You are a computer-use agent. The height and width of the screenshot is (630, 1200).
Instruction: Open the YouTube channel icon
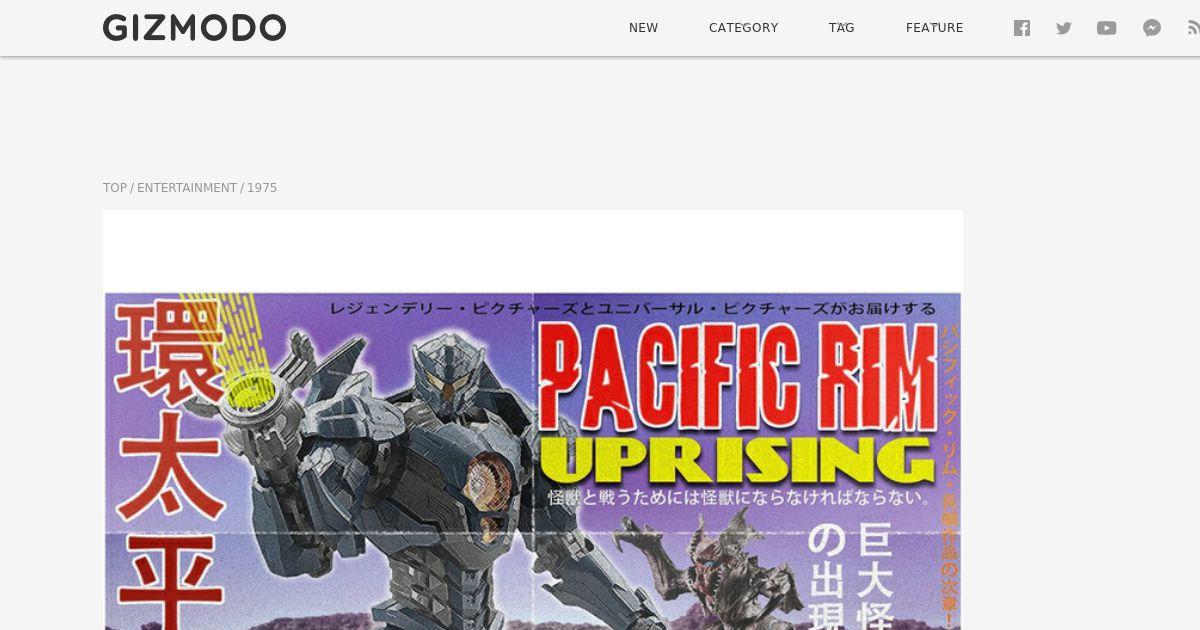click(x=1106, y=28)
